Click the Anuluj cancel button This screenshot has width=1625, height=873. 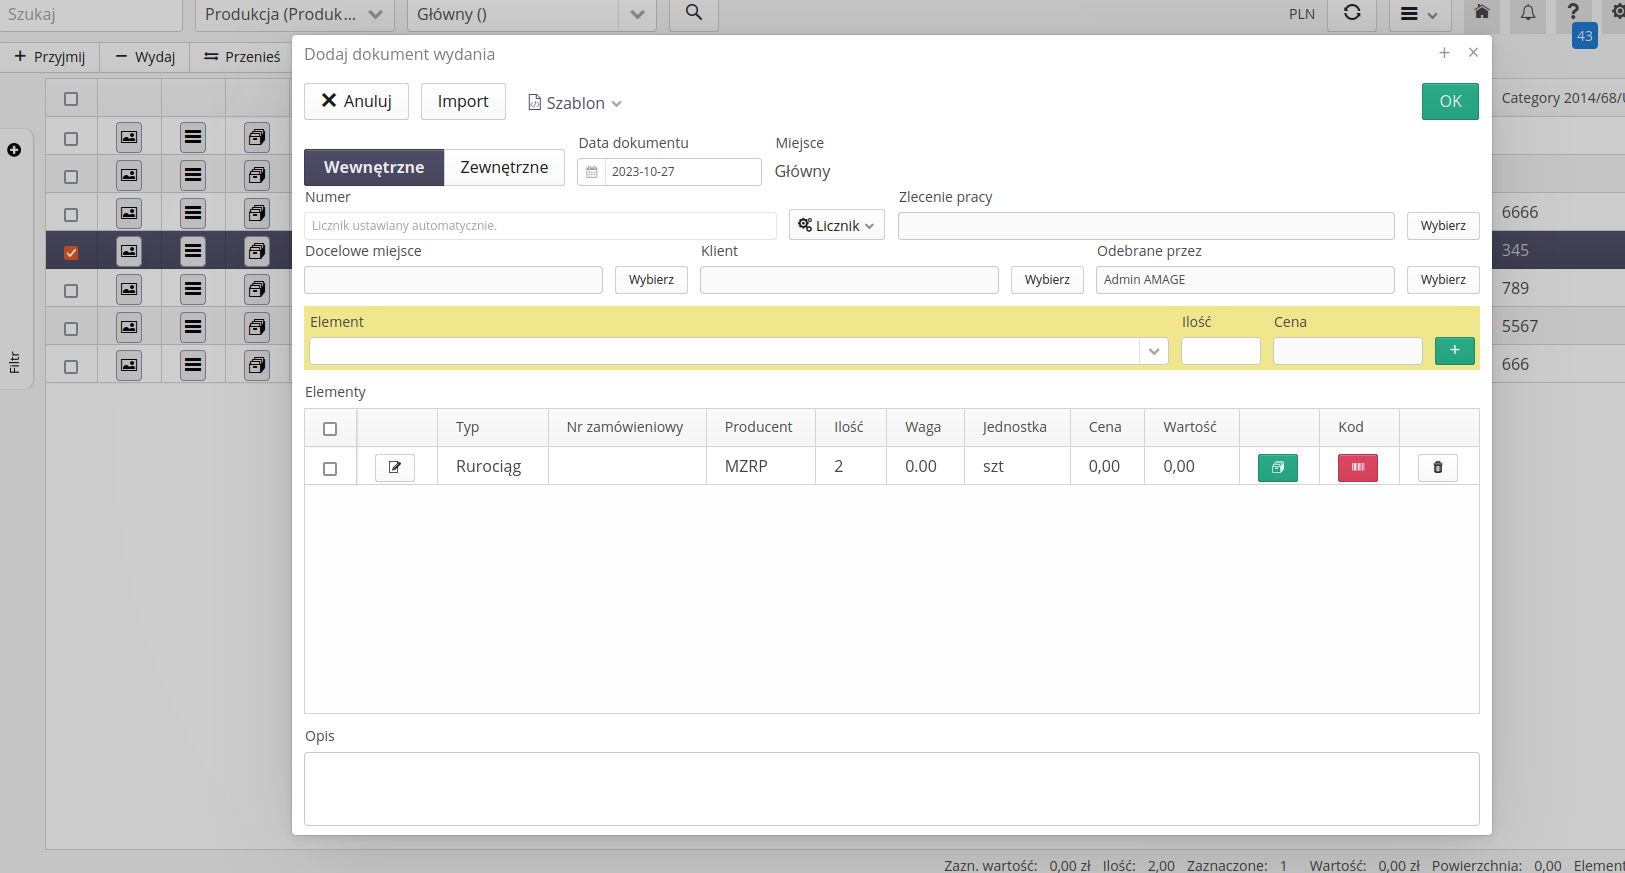pos(356,101)
